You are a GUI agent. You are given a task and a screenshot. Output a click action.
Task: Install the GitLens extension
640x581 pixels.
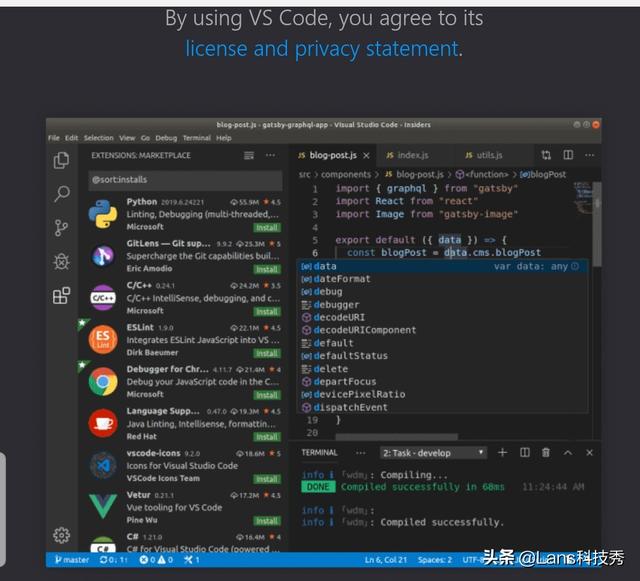pyautogui.click(x=267, y=269)
